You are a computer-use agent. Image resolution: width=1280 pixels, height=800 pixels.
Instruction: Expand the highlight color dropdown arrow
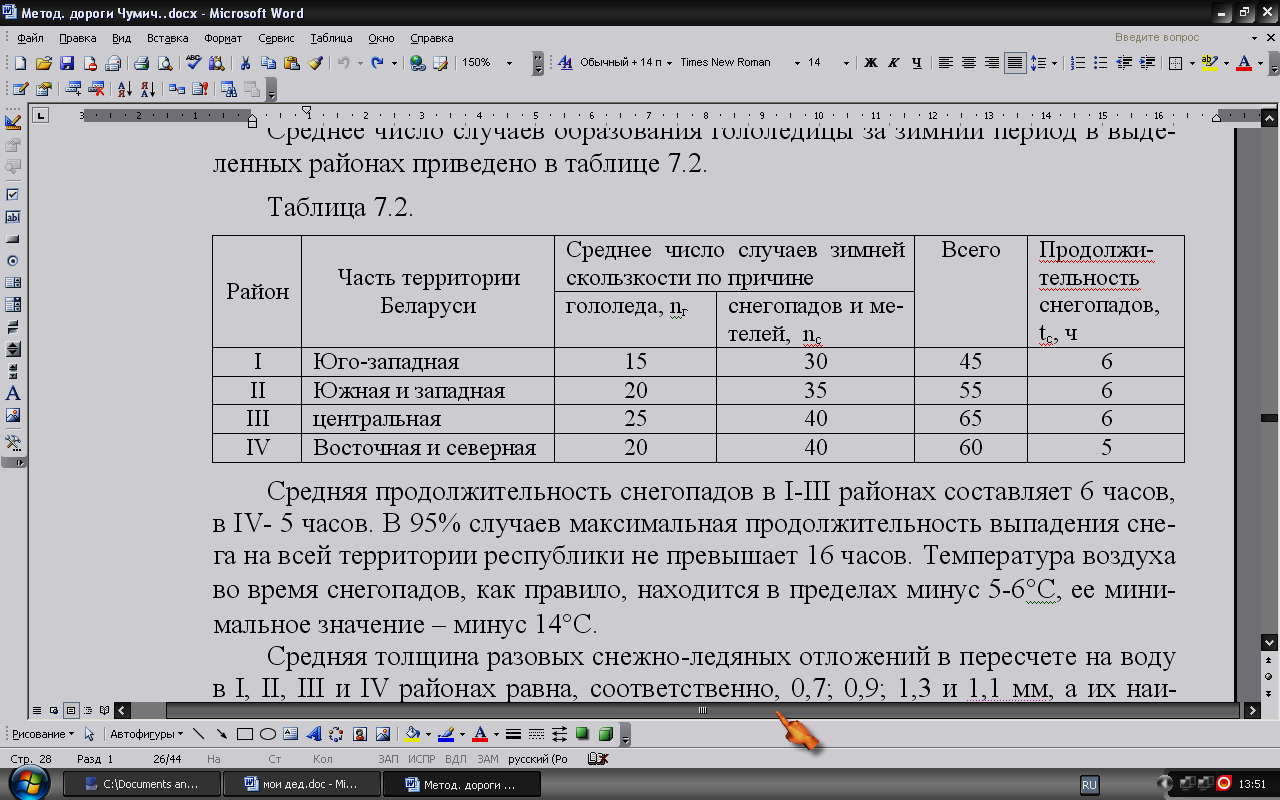point(1226,63)
